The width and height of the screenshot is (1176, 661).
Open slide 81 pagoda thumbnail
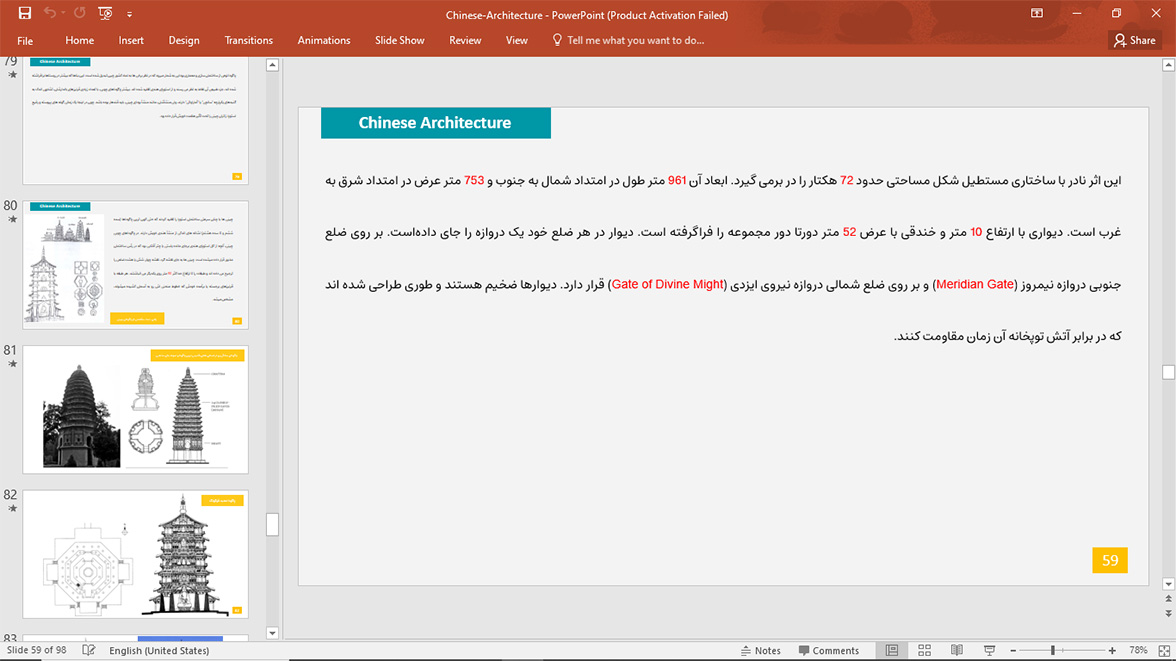pos(135,409)
